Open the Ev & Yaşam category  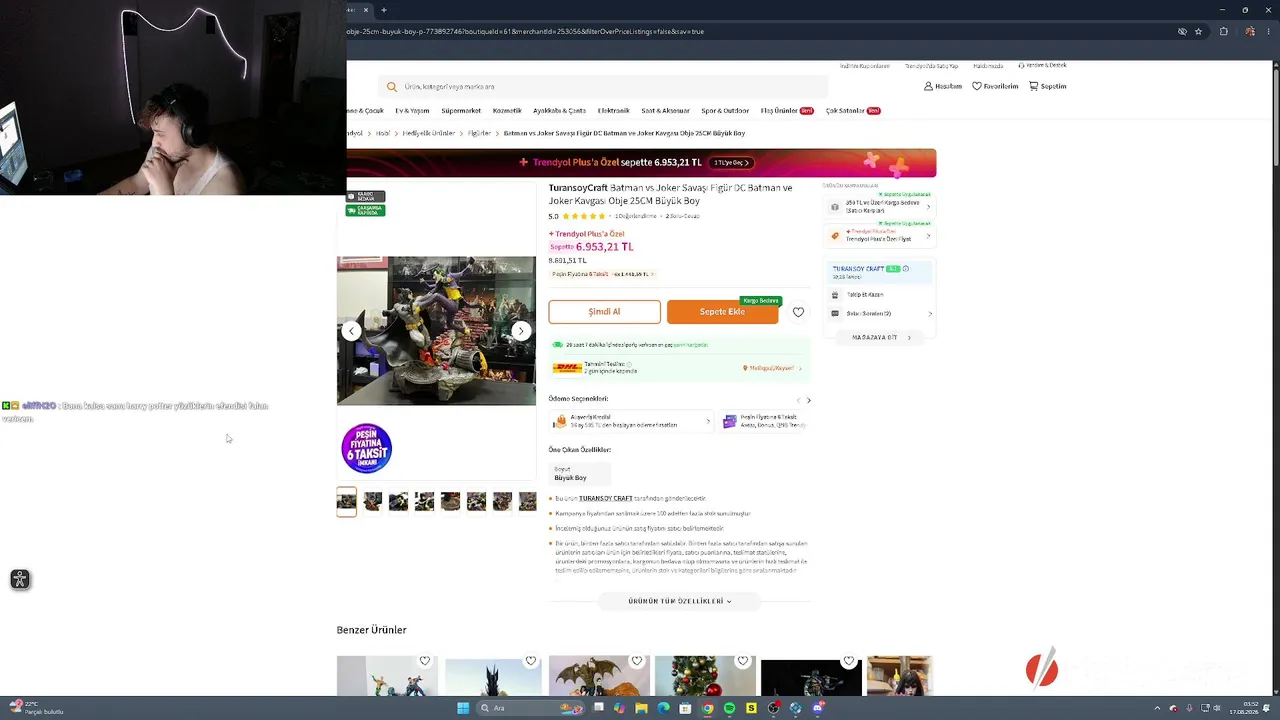412,111
